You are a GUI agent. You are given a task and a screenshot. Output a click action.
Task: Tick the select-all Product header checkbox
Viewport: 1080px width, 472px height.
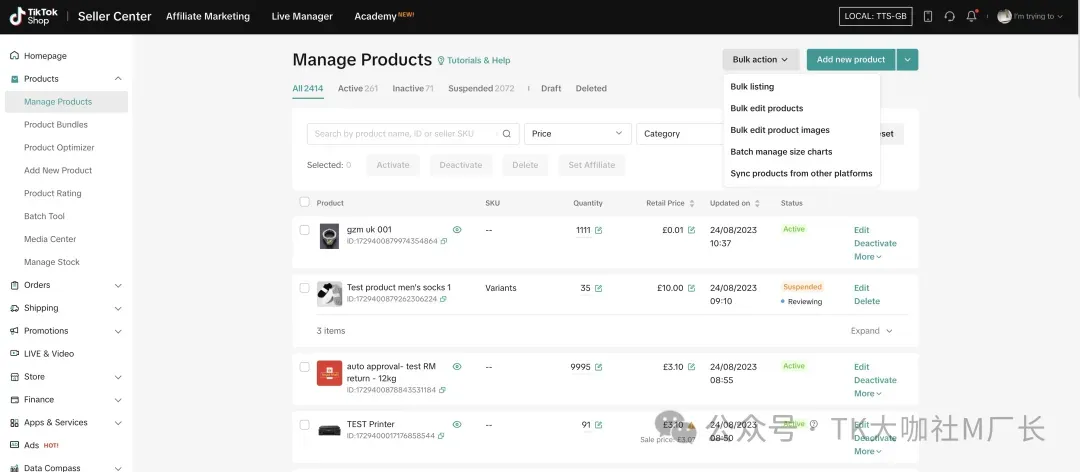pos(304,202)
